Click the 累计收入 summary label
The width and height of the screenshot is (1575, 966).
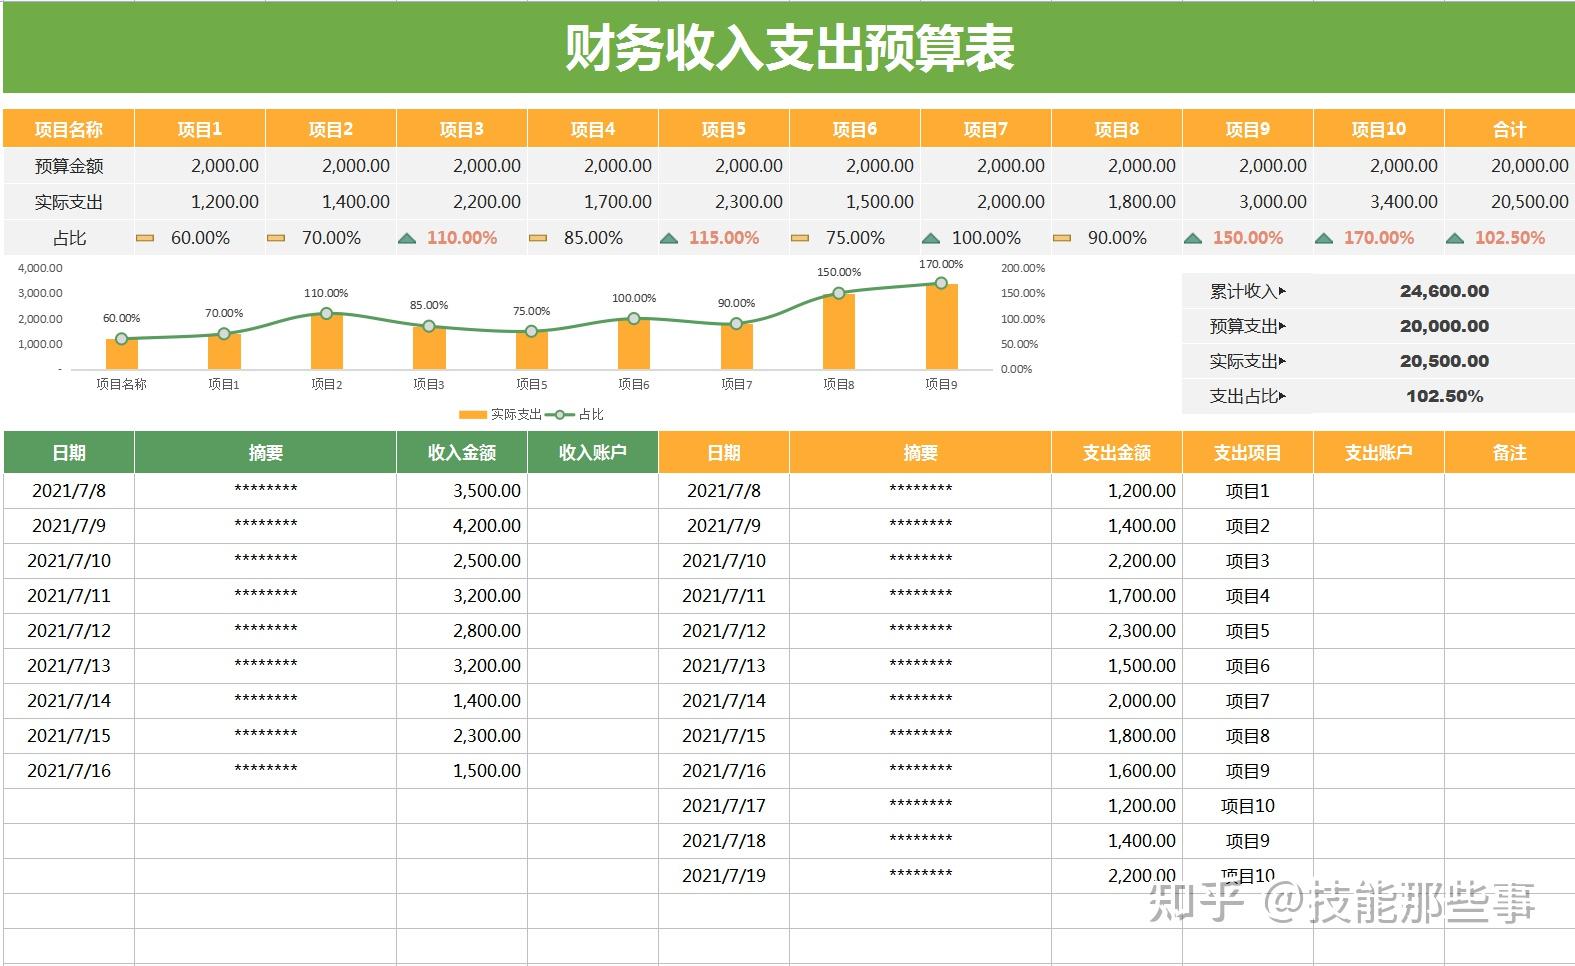coord(1247,291)
